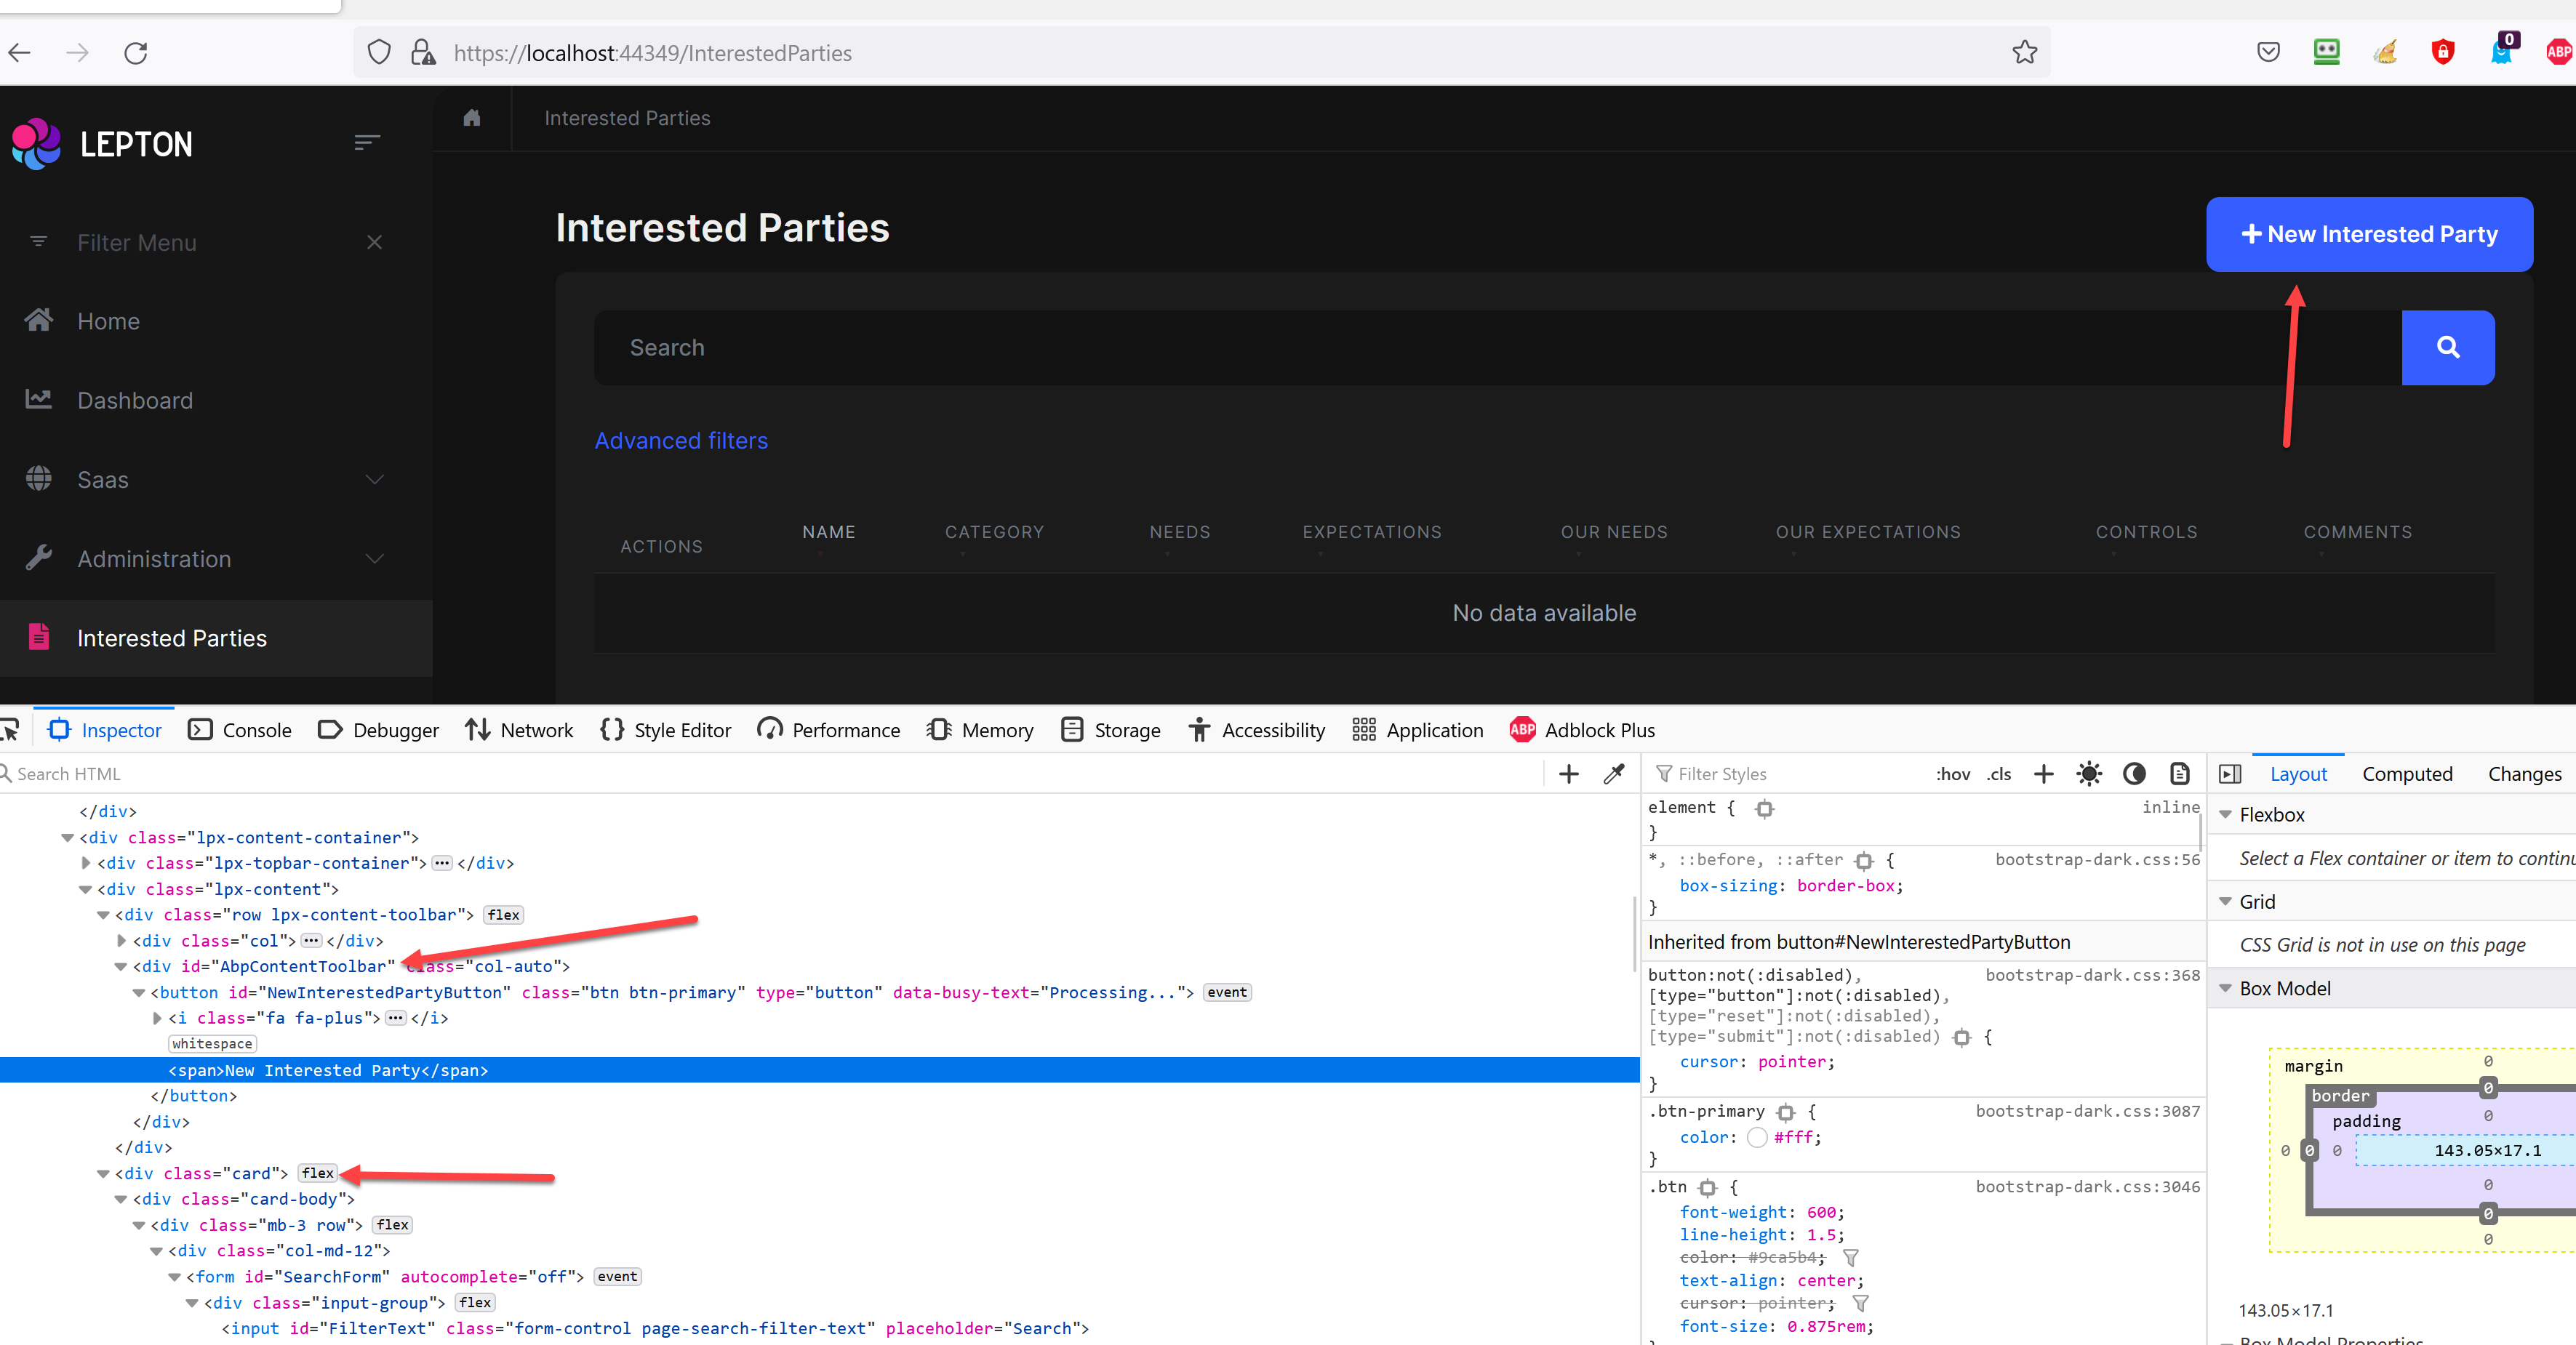Click the New Interested Party button
The height and width of the screenshot is (1345, 2576).
pyautogui.click(x=2369, y=233)
